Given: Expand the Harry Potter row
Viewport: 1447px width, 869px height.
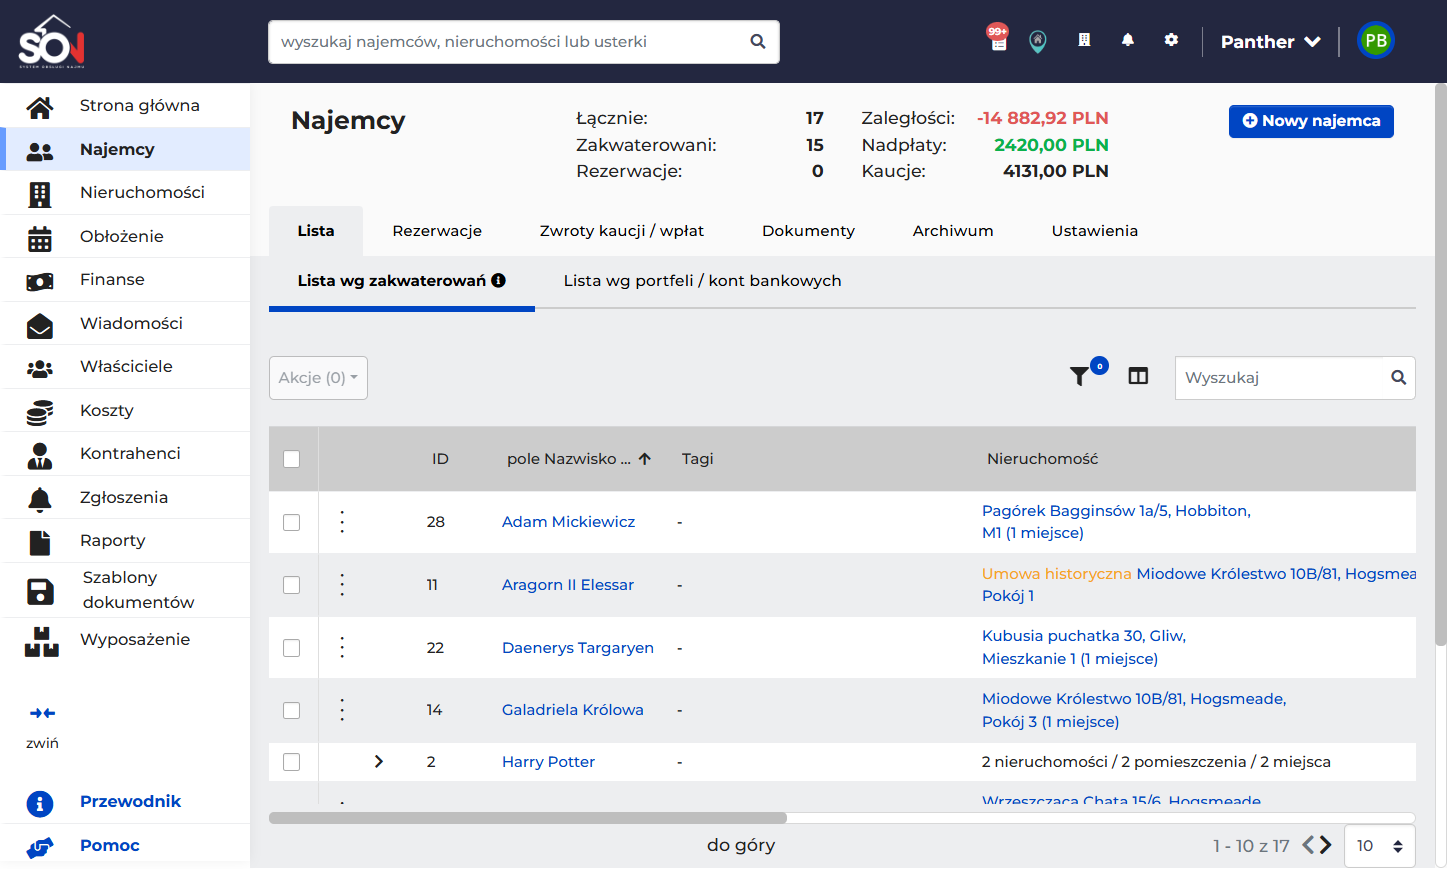Looking at the screenshot, I should pos(379,762).
